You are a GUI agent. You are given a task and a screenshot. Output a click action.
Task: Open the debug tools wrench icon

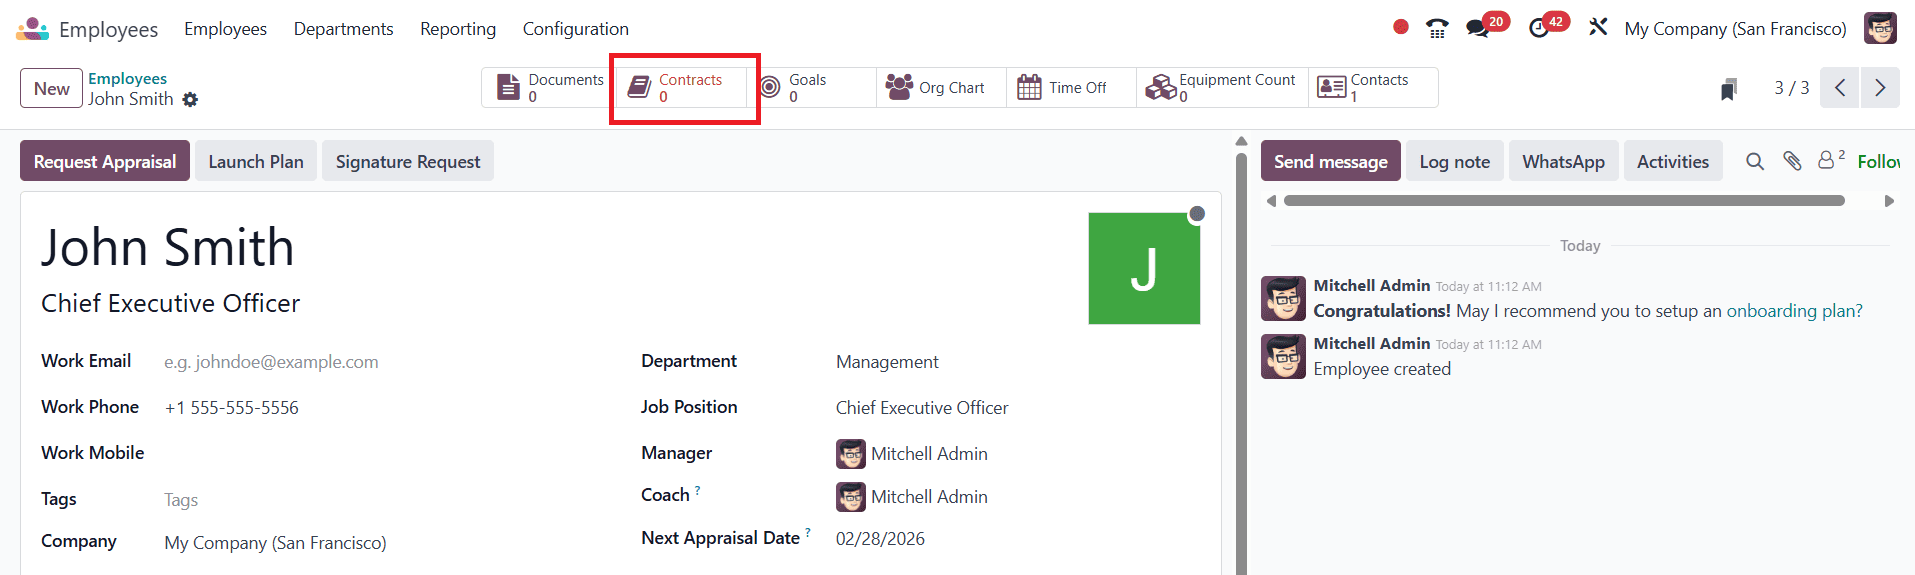click(x=1598, y=27)
